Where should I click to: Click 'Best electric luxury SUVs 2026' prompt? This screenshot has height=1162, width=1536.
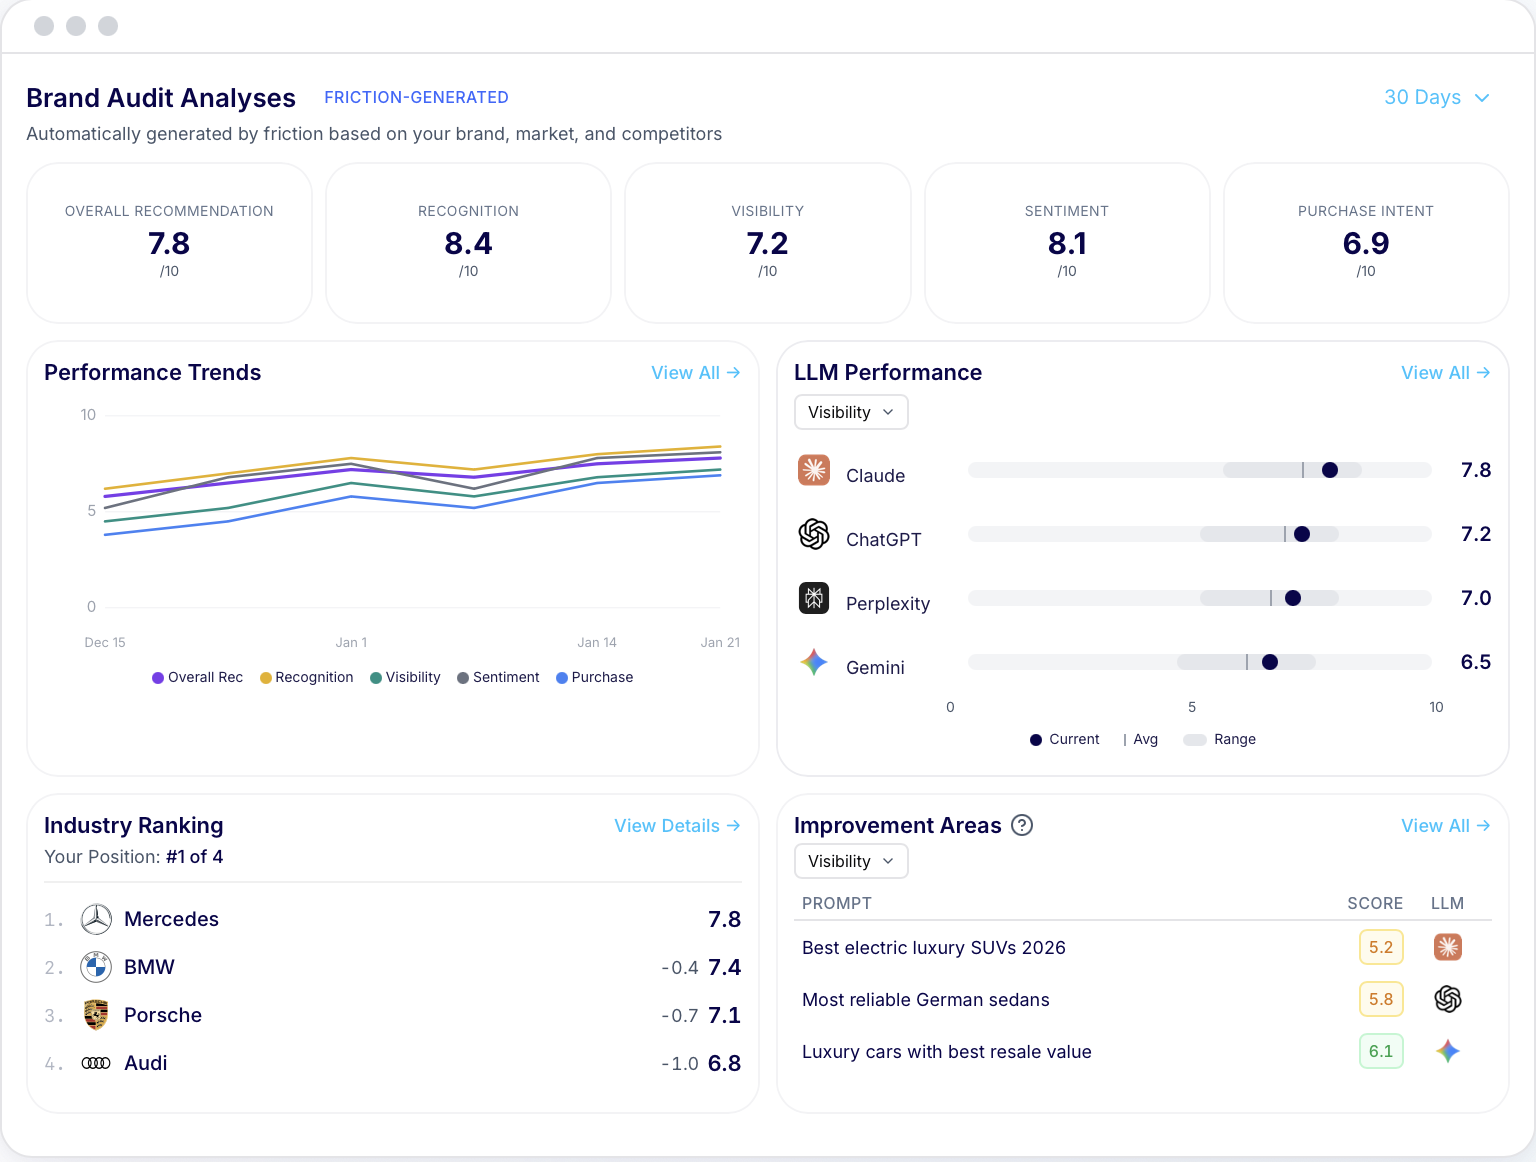(934, 947)
